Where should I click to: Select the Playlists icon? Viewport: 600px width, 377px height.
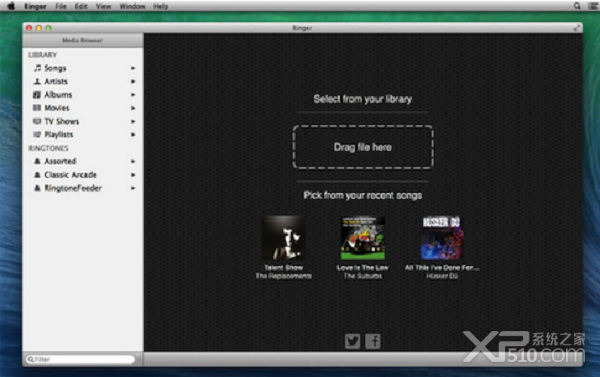37,134
